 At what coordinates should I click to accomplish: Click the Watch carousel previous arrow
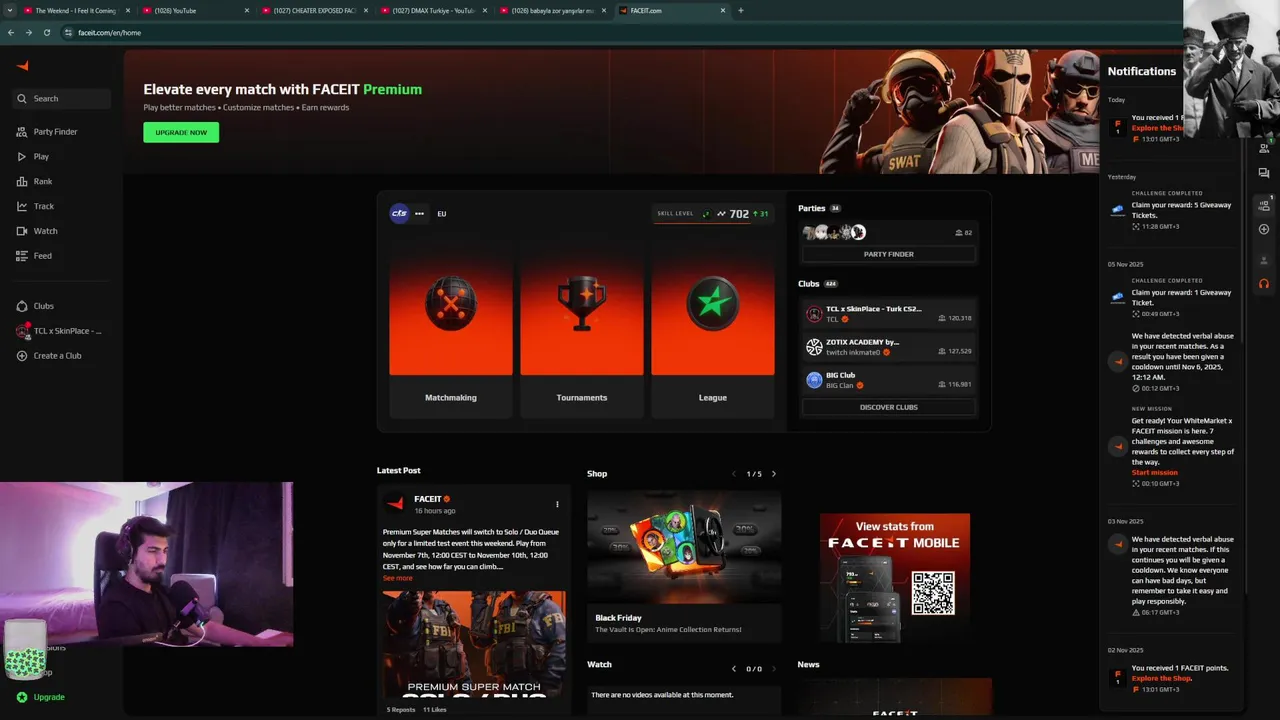(x=734, y=669)
